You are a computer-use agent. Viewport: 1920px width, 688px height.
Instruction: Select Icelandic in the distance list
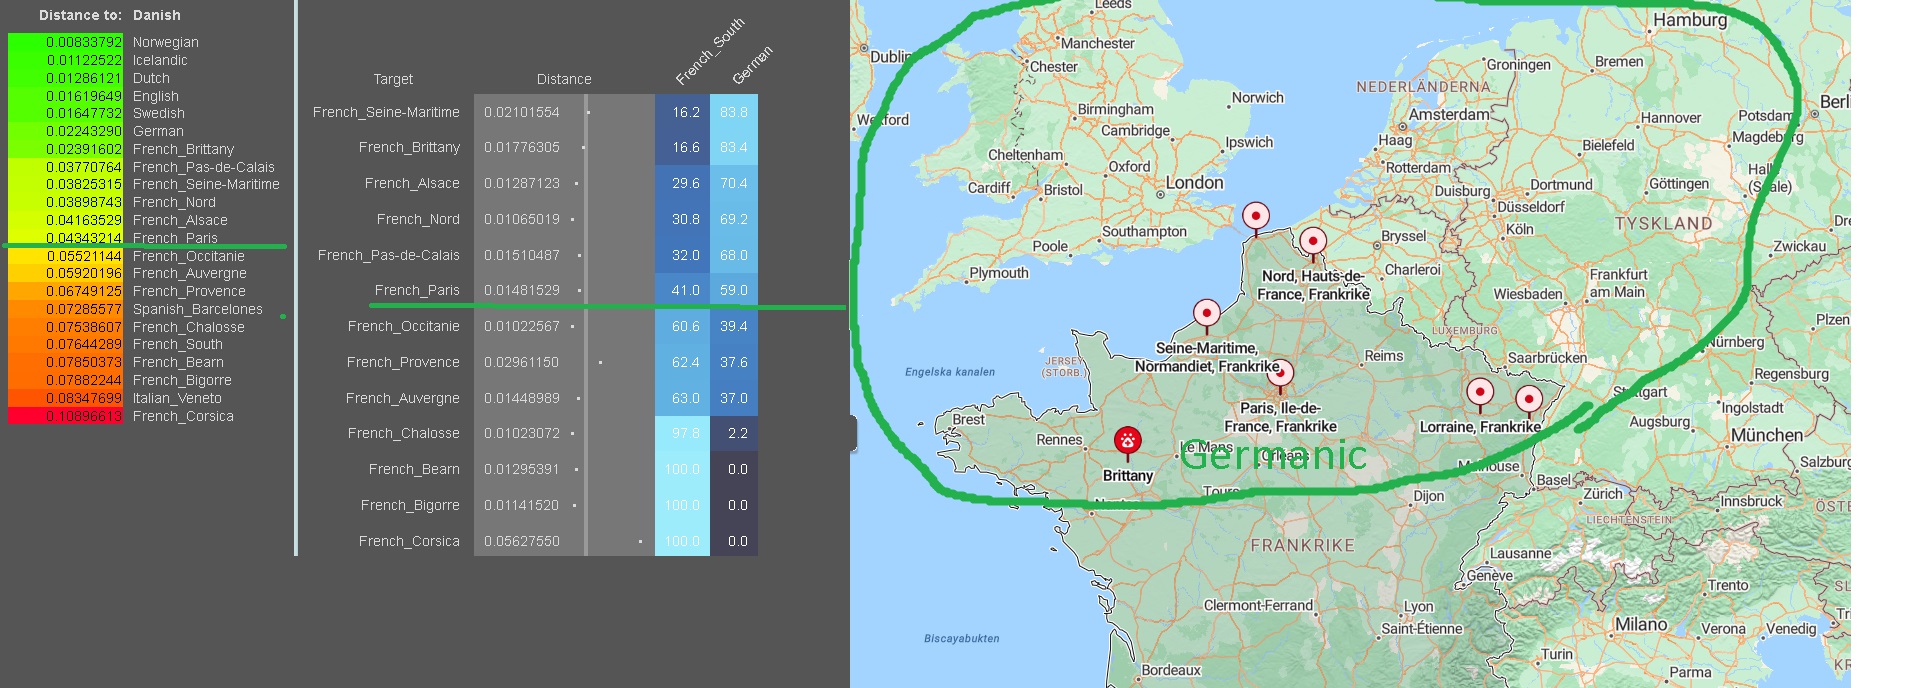tap(160, 60)
